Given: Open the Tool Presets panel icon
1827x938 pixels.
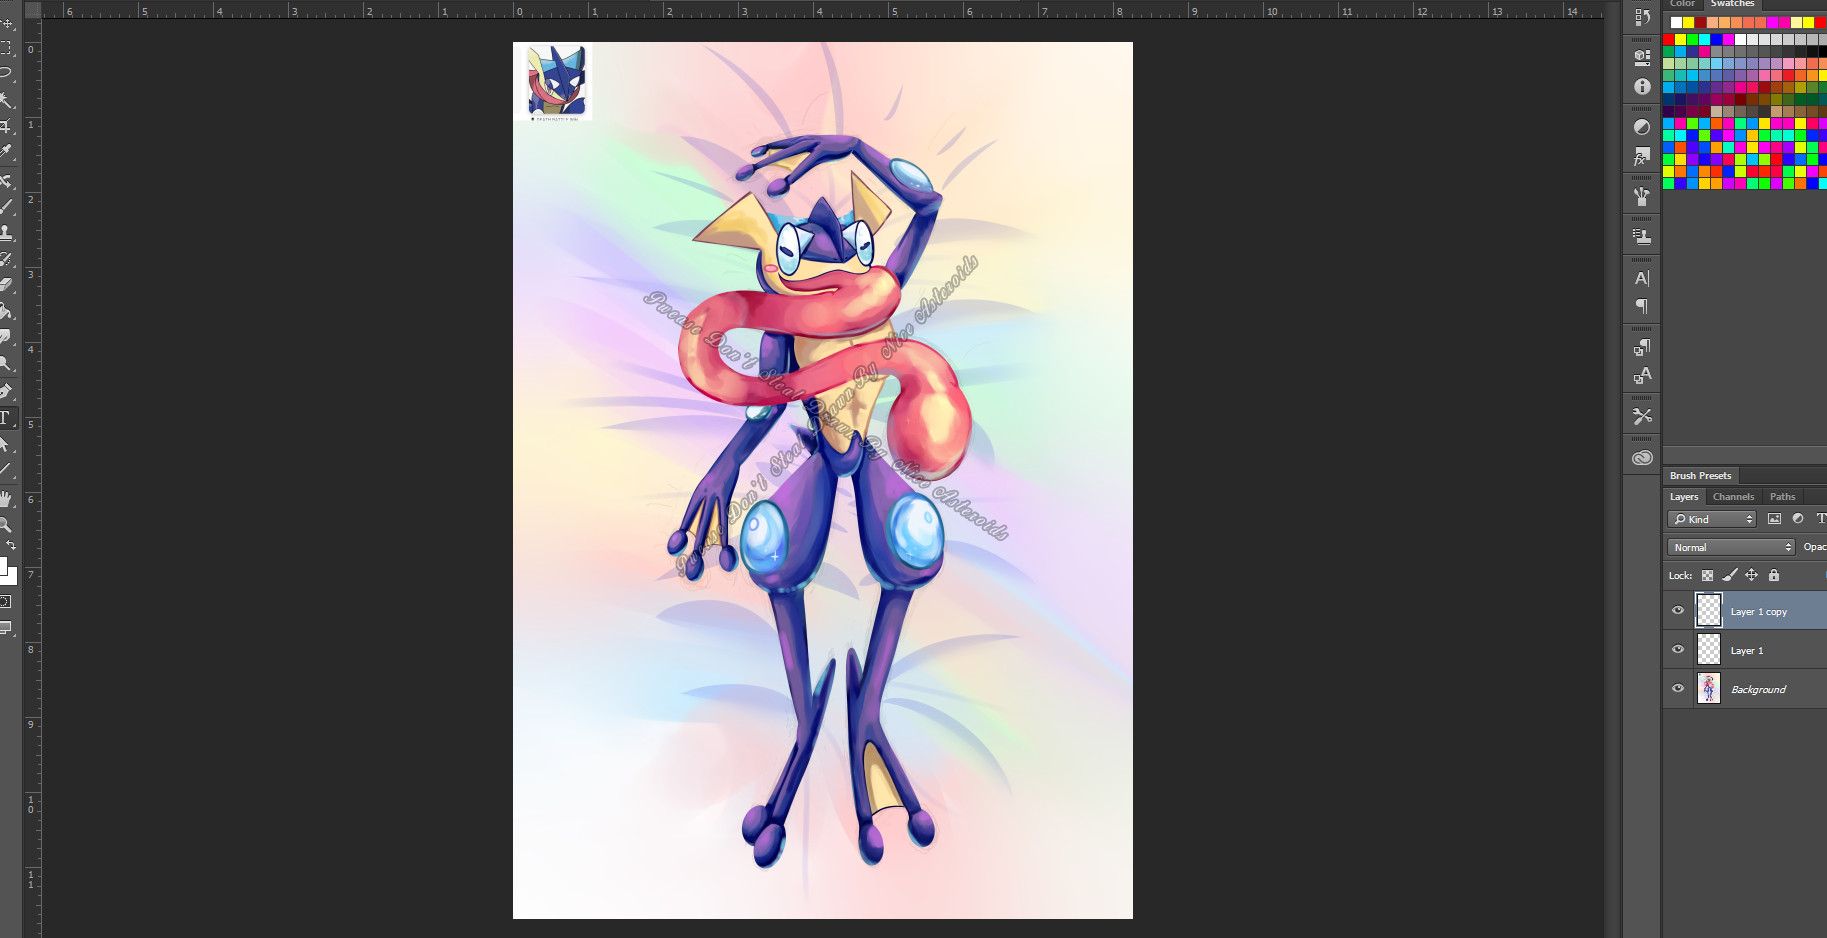Looking at the screenshot, I should 1642,416.
